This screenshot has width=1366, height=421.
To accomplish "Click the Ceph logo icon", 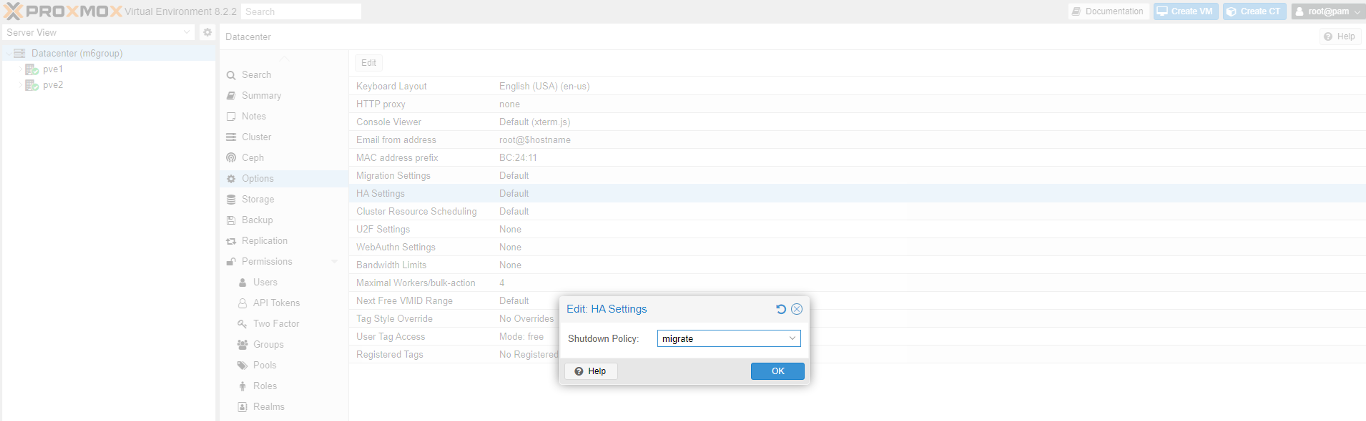I will coord(231,158).
